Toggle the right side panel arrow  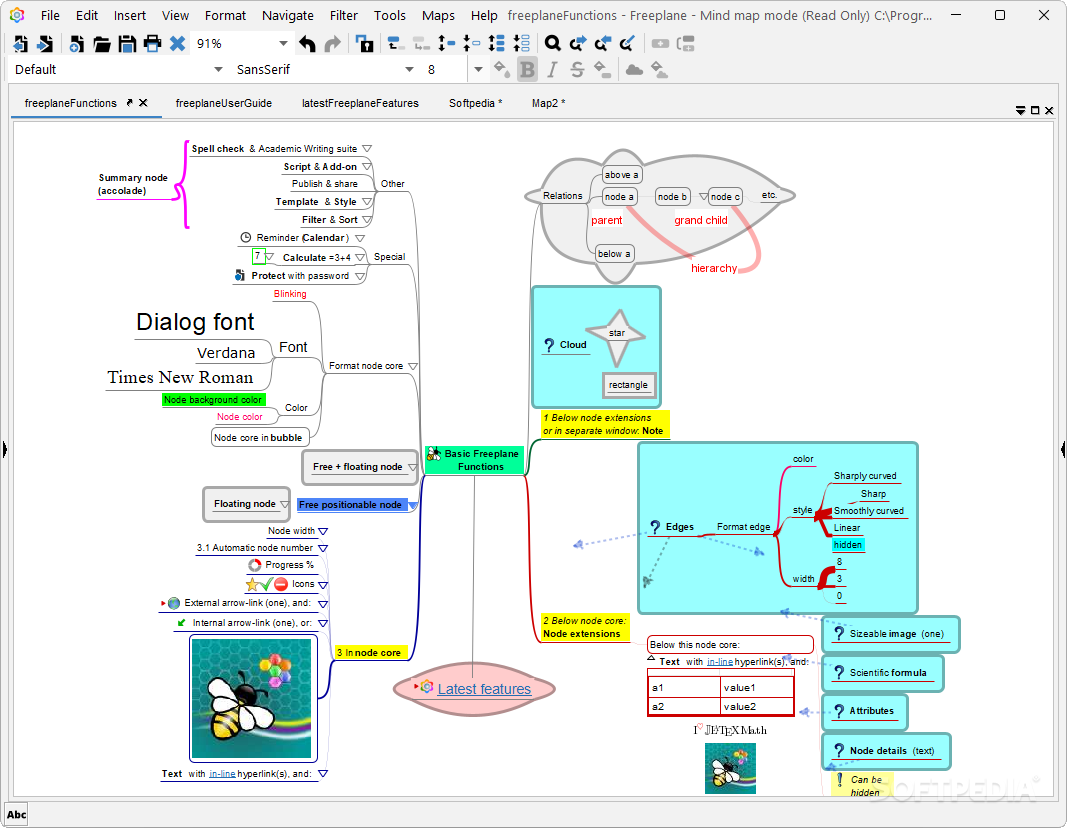click(x=1063, y=449)
